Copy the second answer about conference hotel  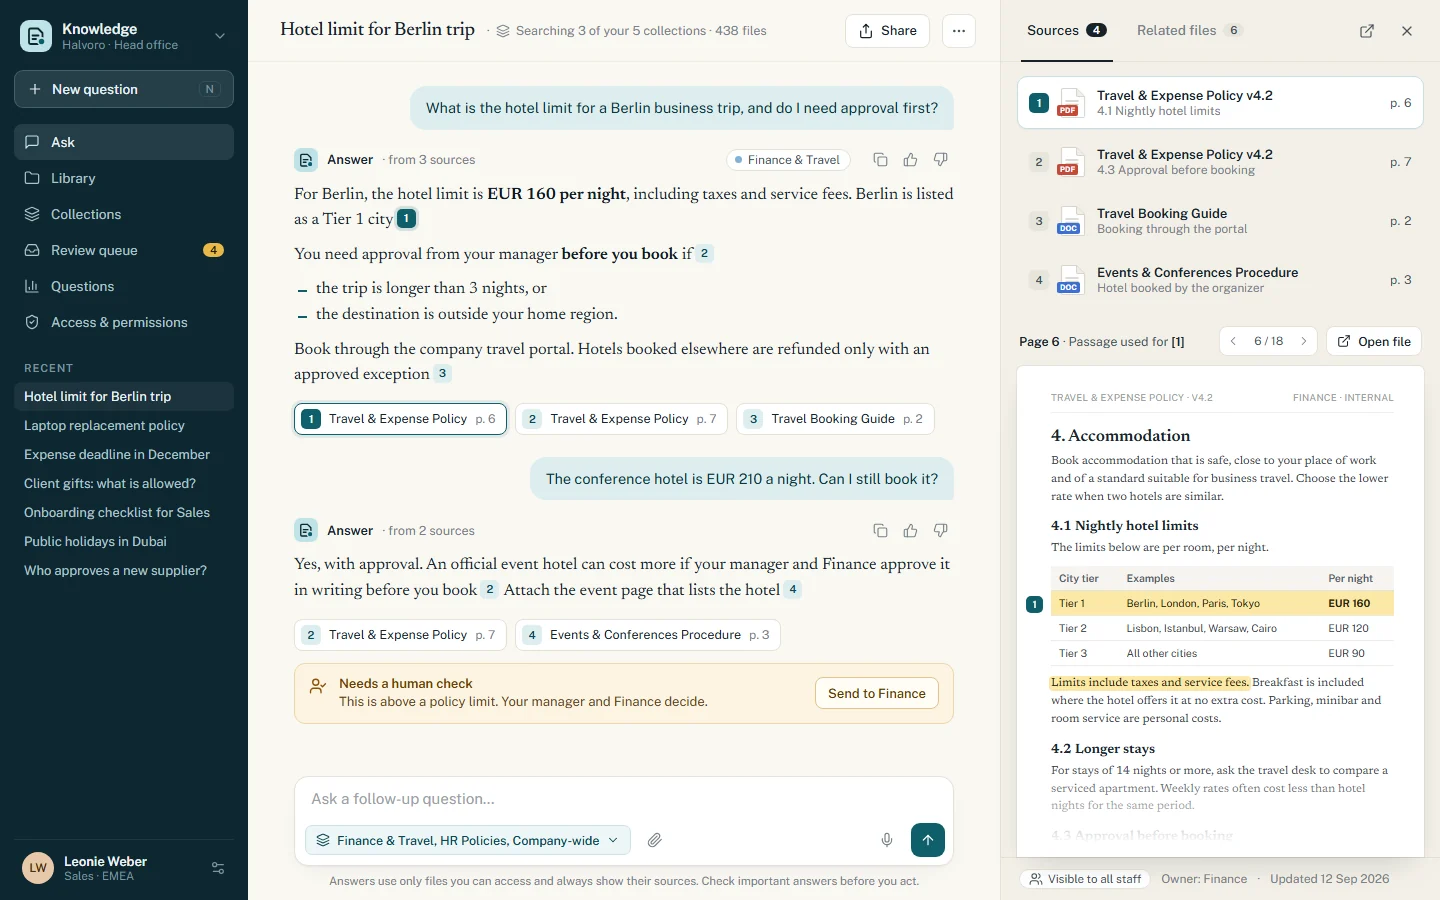(x=880, y=531)
